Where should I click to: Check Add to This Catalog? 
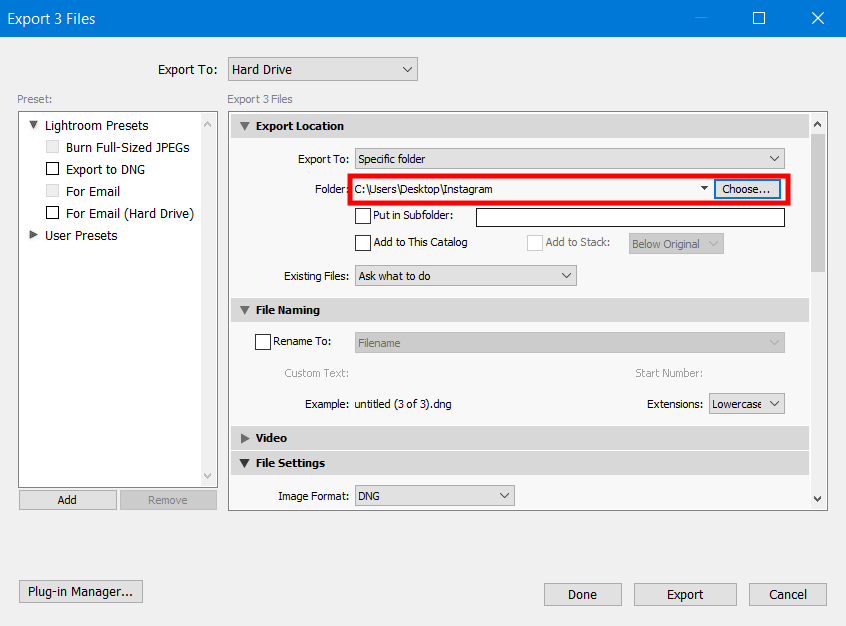point(363,243)
